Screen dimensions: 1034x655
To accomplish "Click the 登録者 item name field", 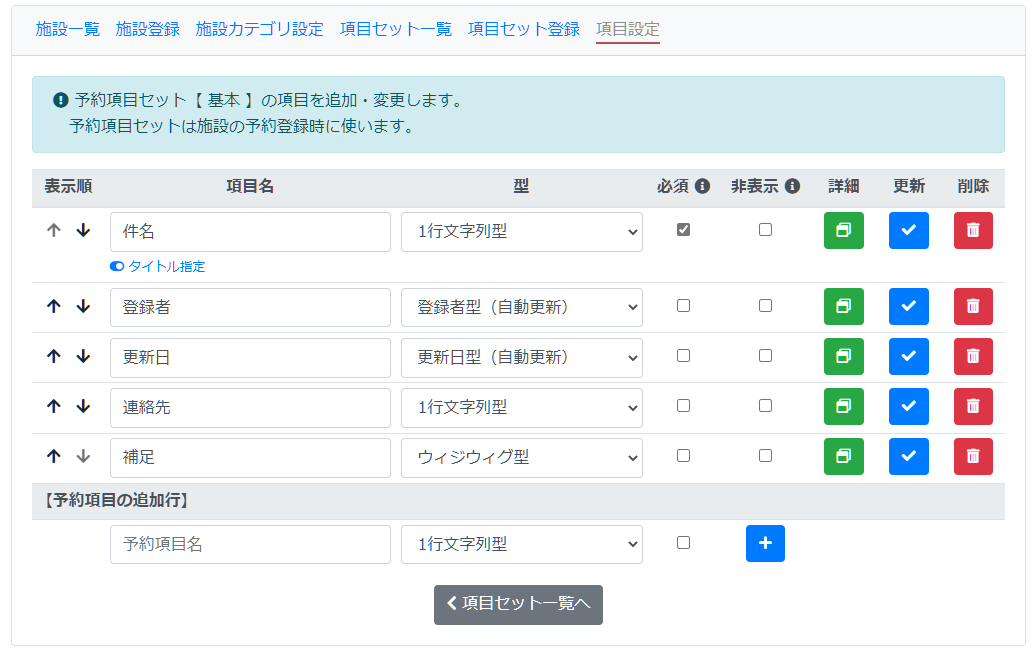I will [251, 307].
